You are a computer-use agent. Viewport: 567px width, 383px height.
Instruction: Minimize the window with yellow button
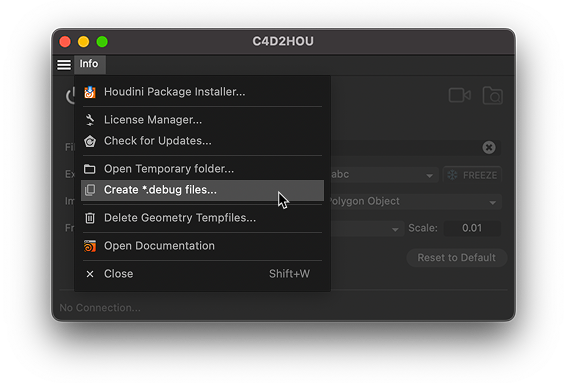click(84, 42)
